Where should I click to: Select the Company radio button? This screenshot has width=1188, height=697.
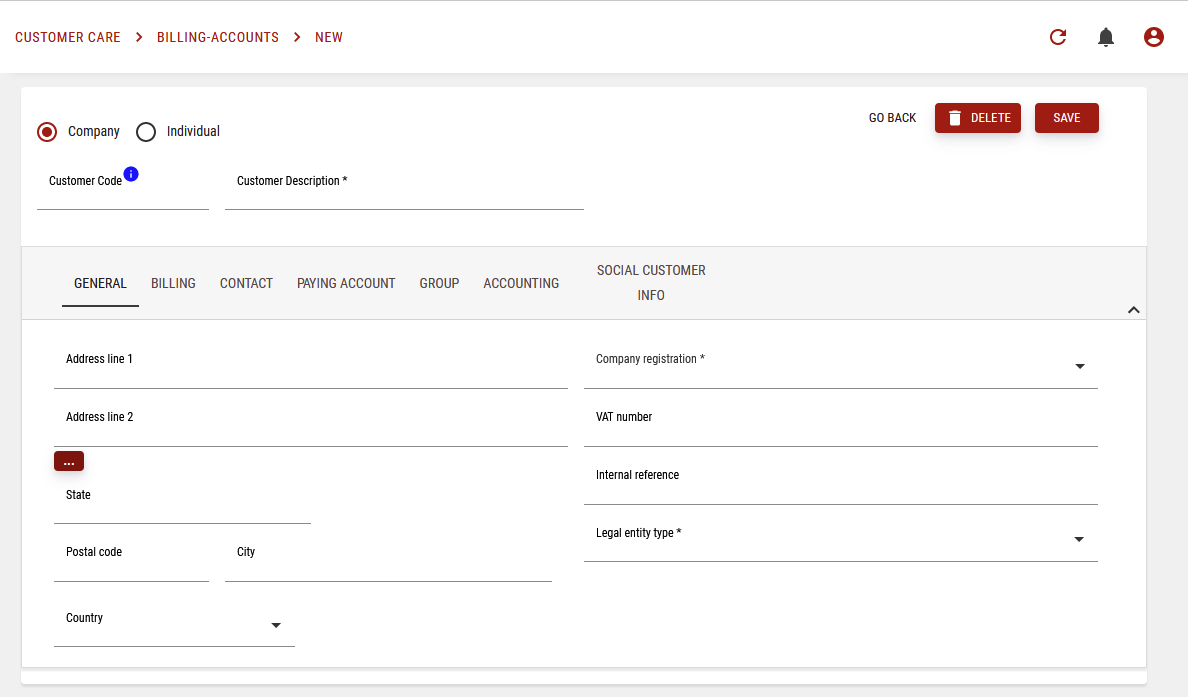[x=47, y=132]
